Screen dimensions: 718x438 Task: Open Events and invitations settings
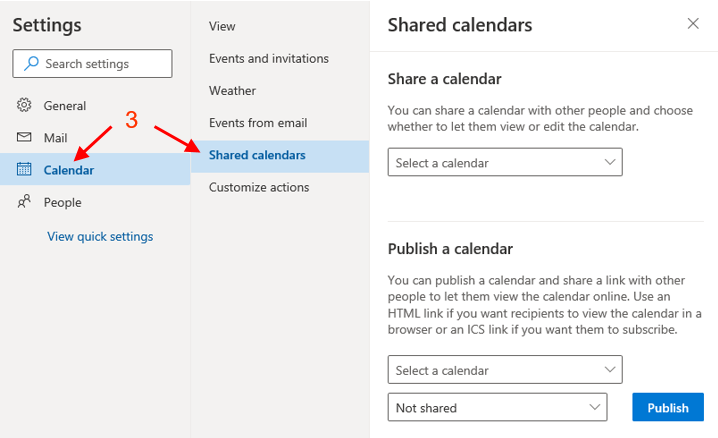pos(268,59)
